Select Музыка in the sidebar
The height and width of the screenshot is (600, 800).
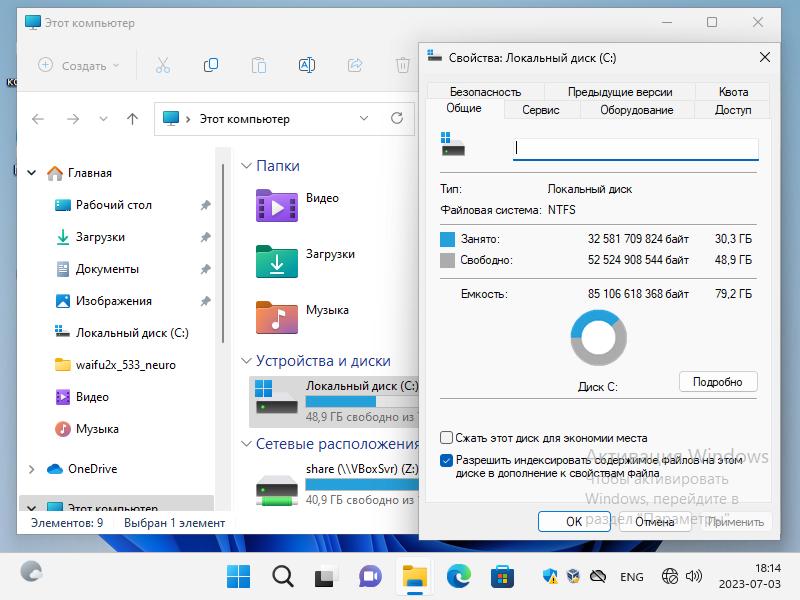pyautogui.click(x=97, y=429)
